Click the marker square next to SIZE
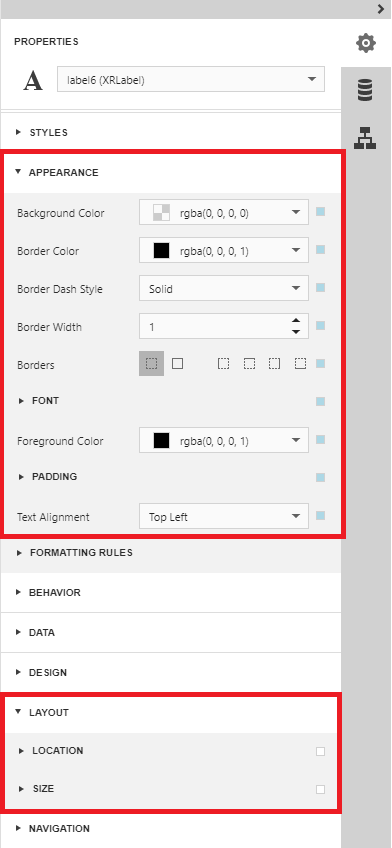 pos(321,790)
